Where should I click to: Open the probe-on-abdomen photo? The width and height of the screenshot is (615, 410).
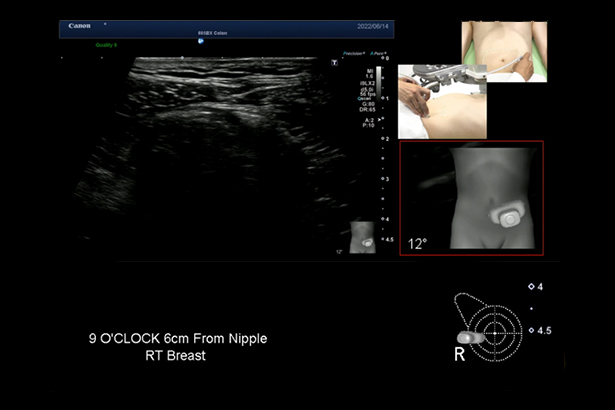(x=442, y=101)
